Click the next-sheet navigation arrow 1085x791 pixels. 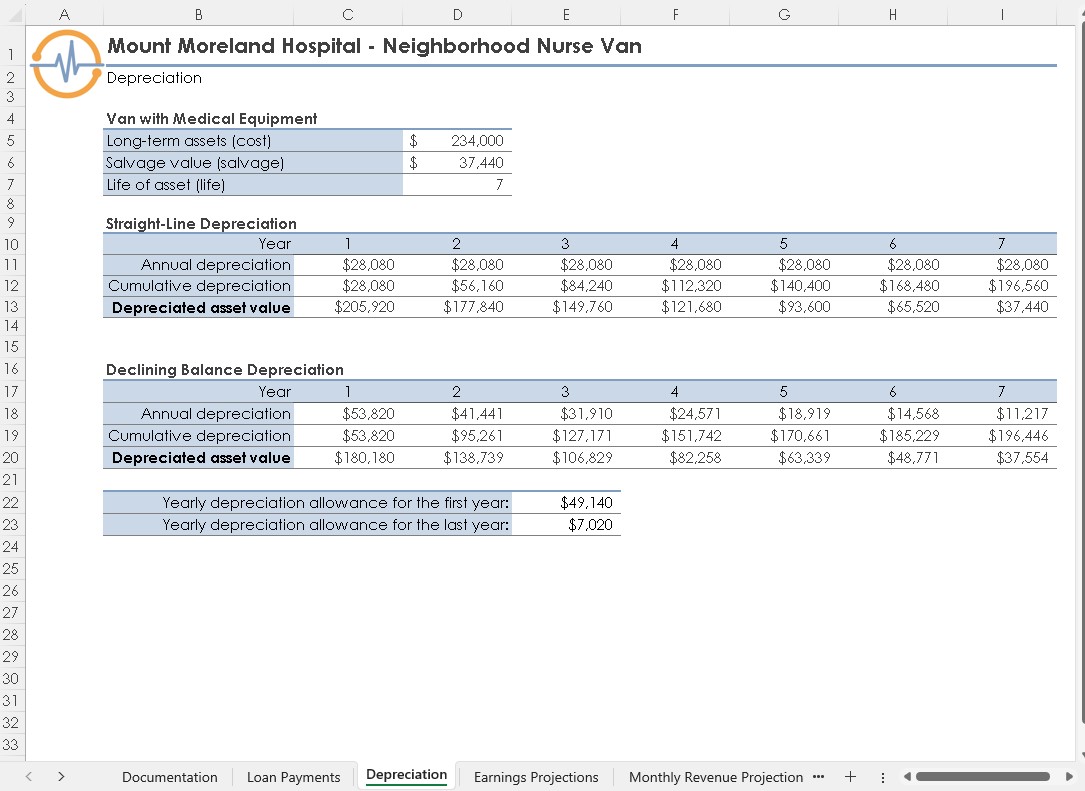pyautogui.click(x=61, y=777)
